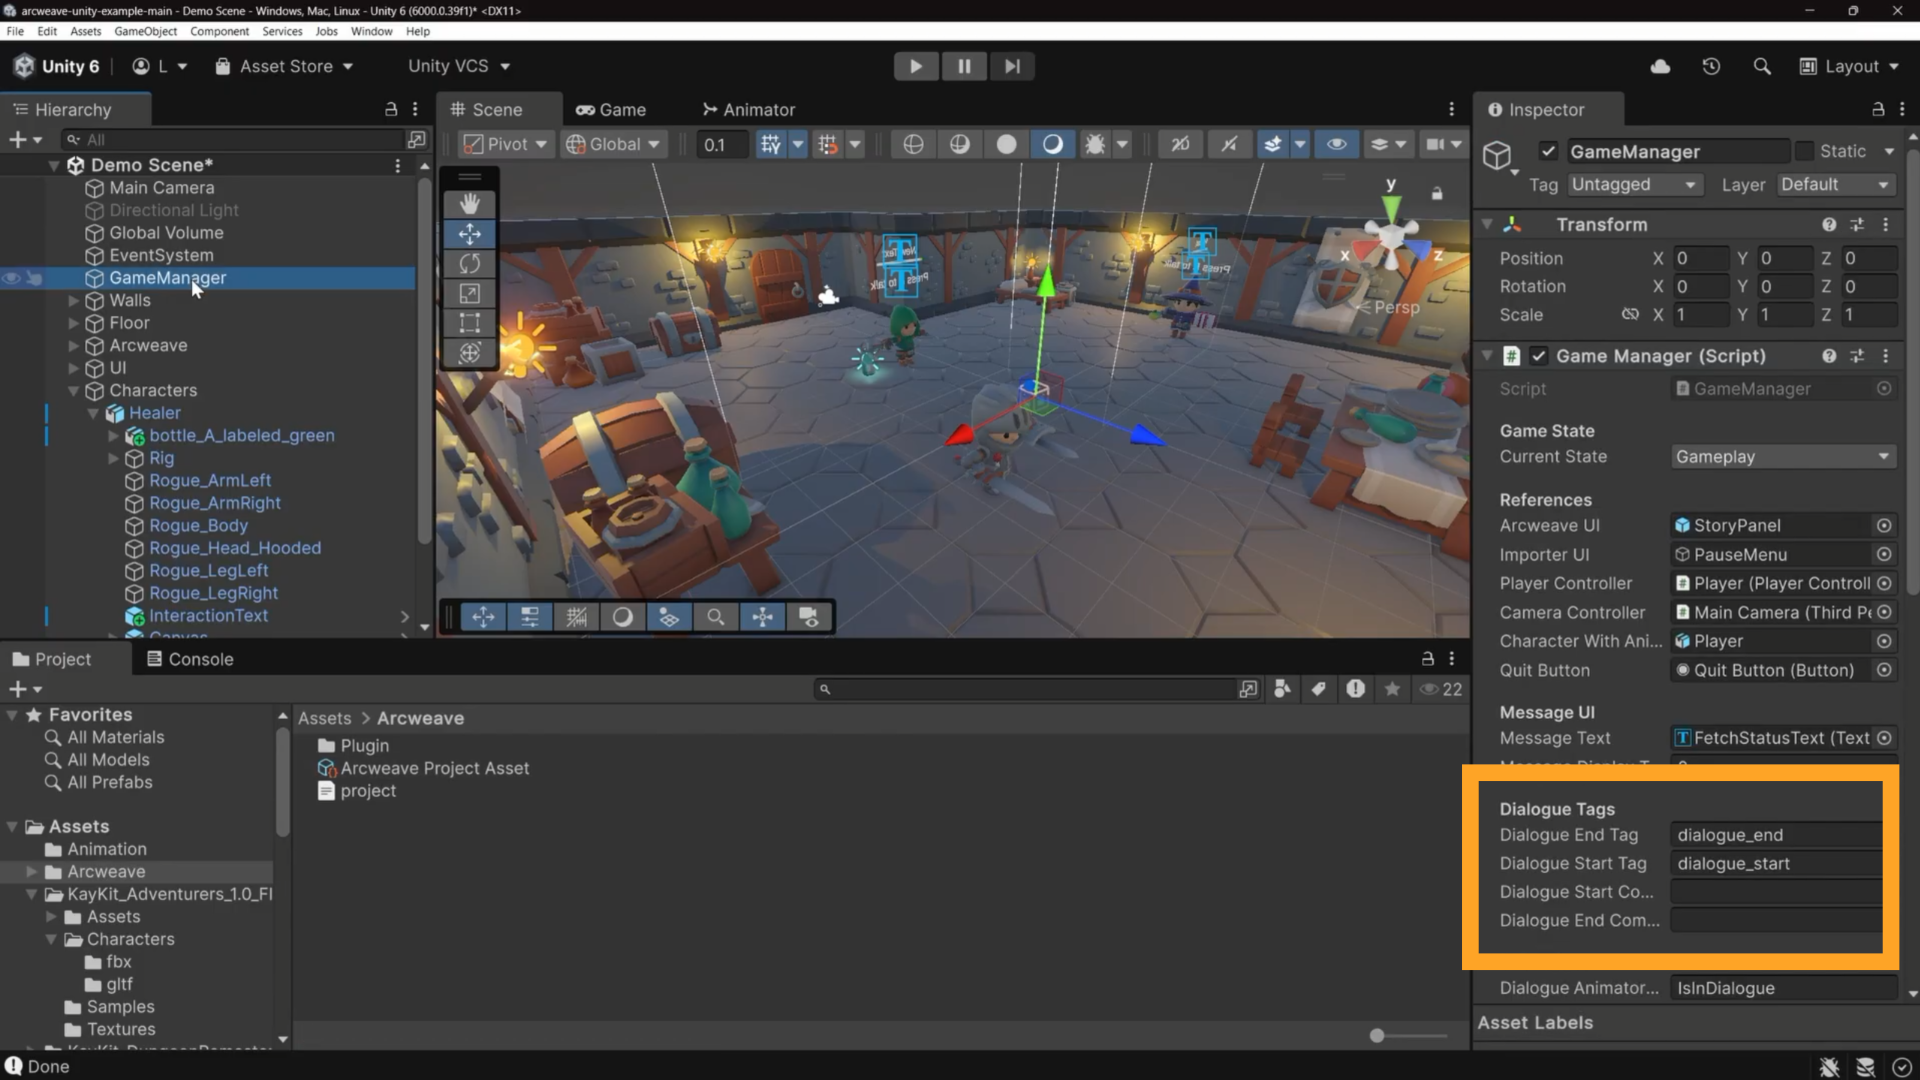The width and height of the screenshot is (1920, 1080).
Task: Click the global search magnifier
Action: point(1762,66)
